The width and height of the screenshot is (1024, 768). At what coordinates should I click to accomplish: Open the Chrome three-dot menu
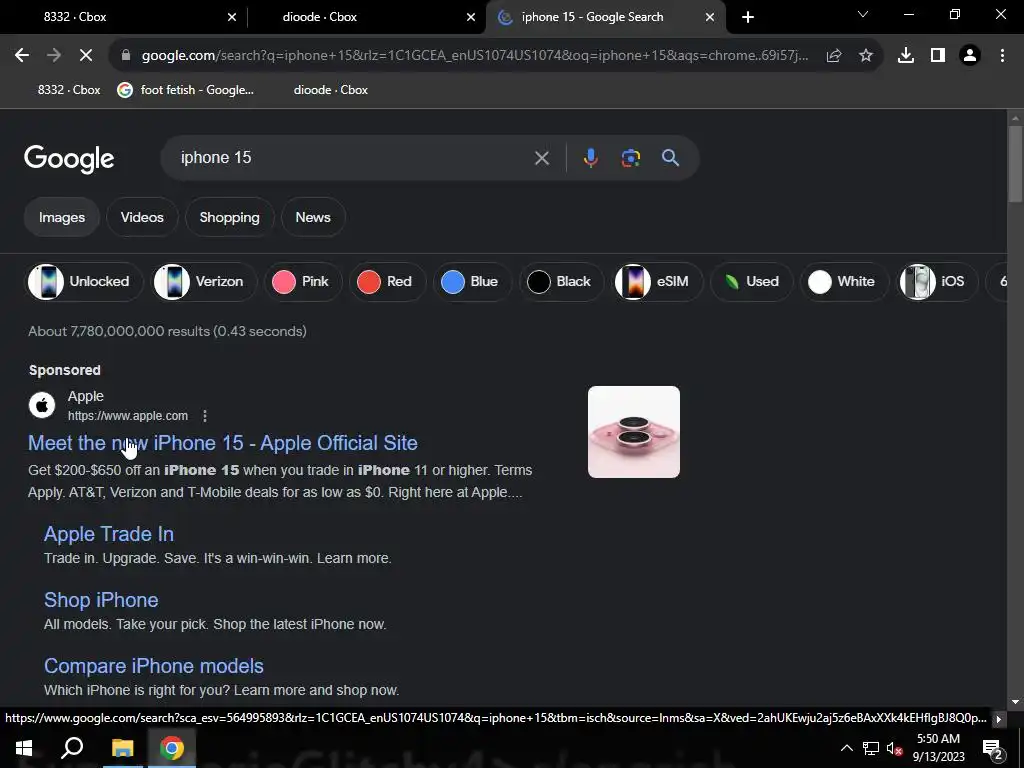click(1002, 56)
